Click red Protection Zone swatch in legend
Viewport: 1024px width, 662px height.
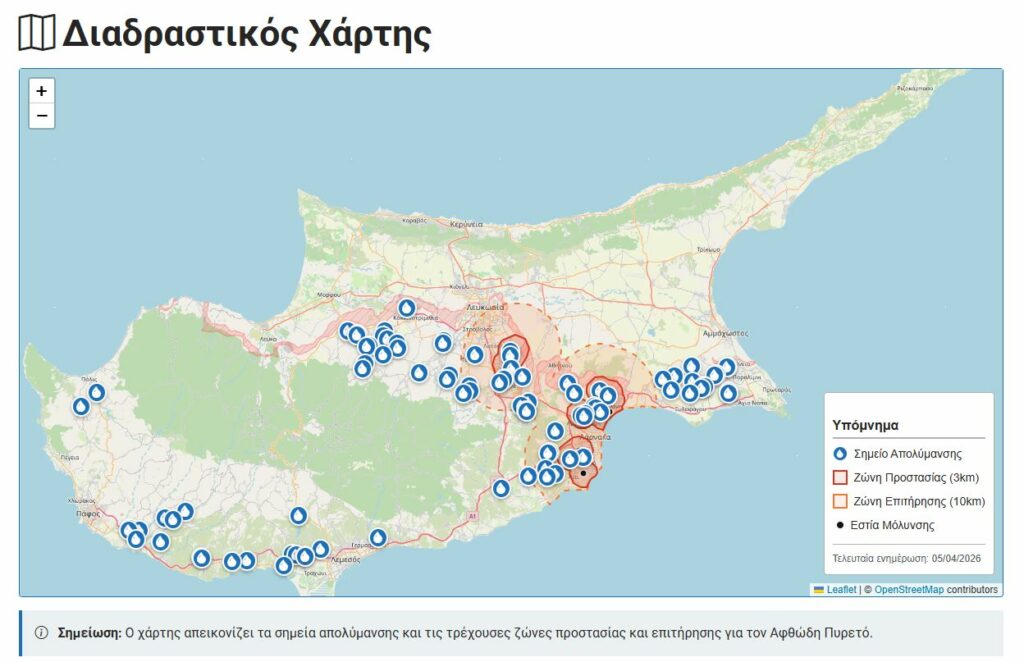[x=840, y=478]
